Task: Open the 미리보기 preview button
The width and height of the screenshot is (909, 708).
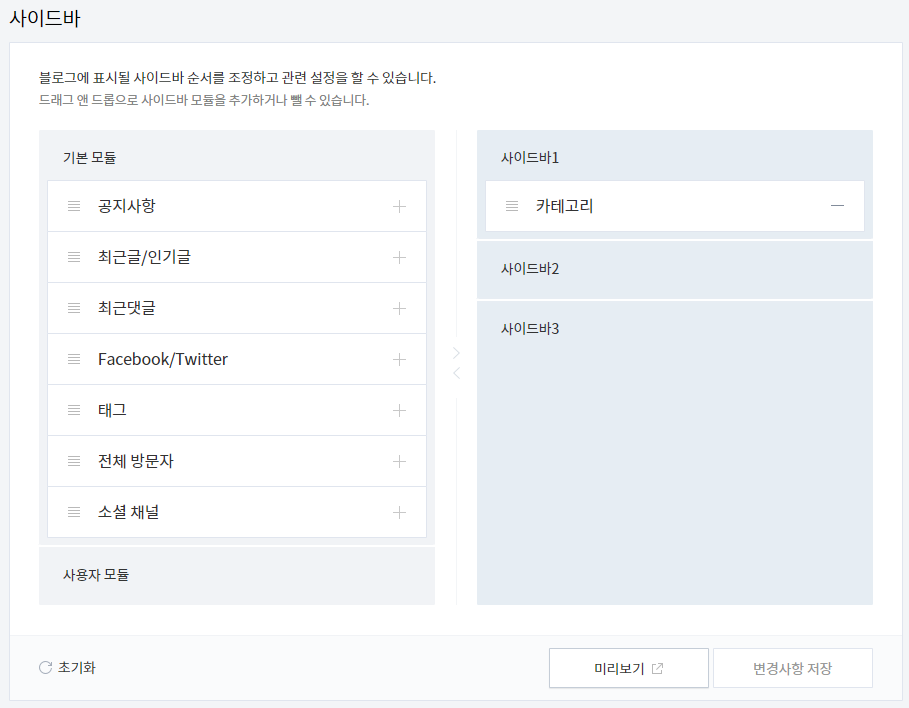Action: pyautogui.click(x=629, y=668)
